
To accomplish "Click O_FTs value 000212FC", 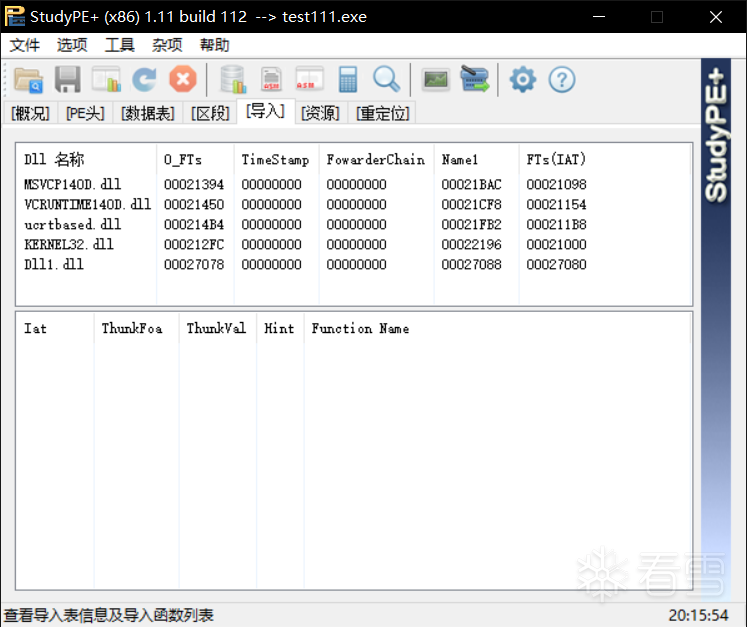I will 194,244.
